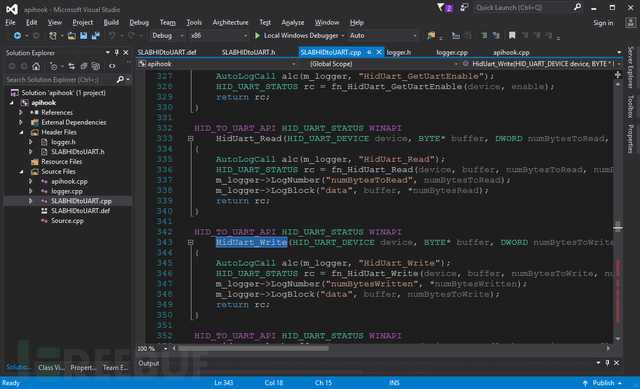Click Sign in

click(x=603, y=23)
